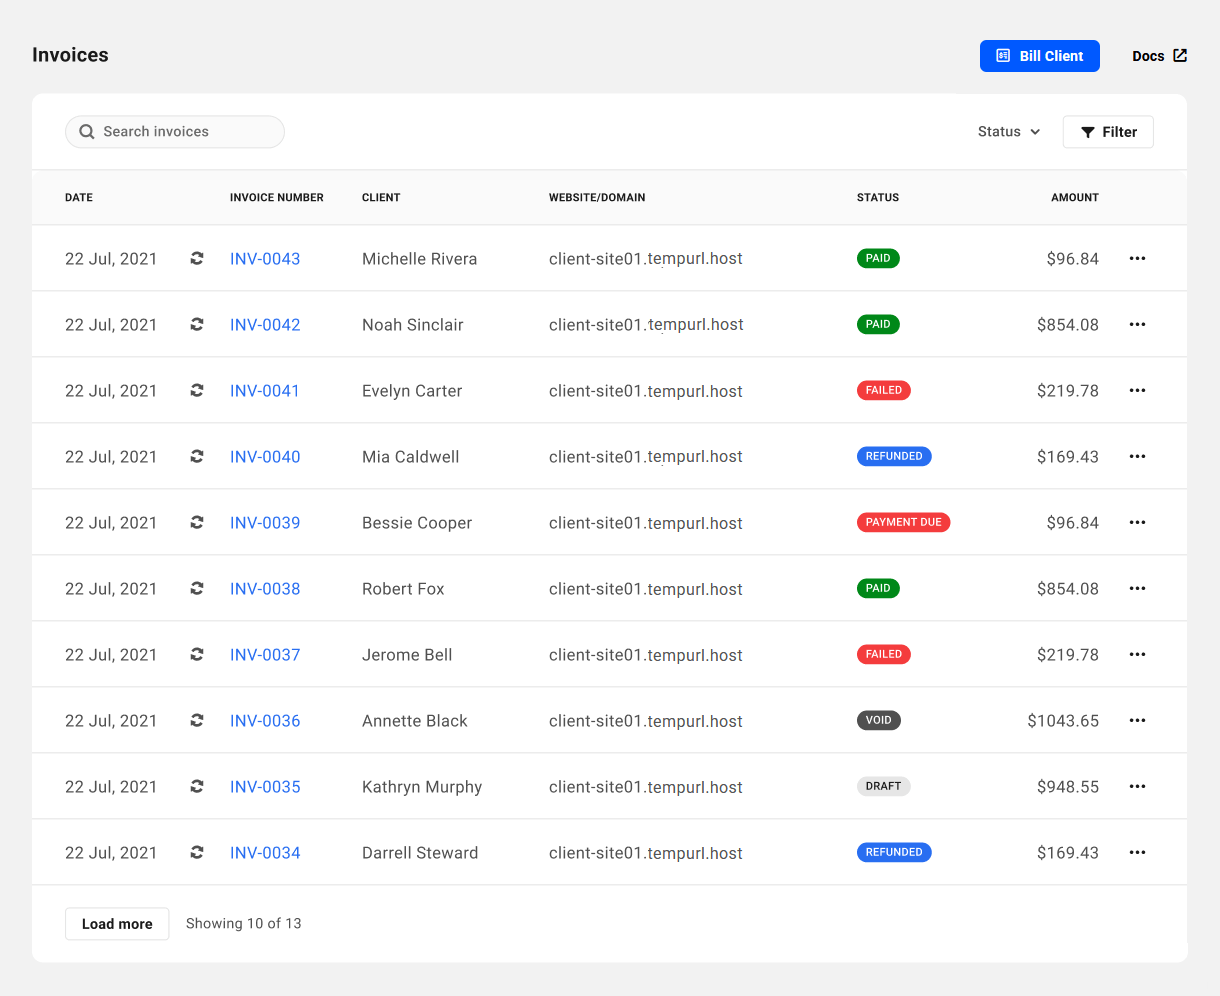Open the more options menu for INV-0038
The width and height of the screenshot is (1220, 996).
tap(1137, 588)
